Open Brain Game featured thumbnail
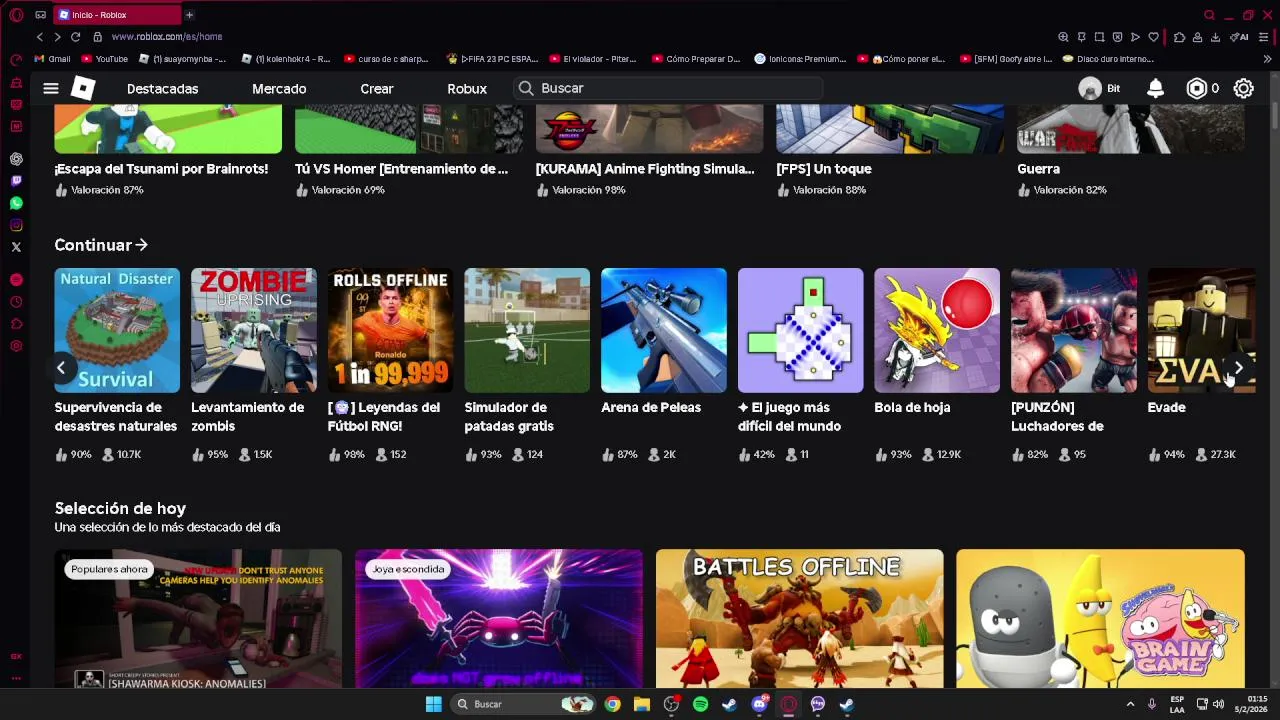The image size is (1280, 720). (x=1100, y=619)
